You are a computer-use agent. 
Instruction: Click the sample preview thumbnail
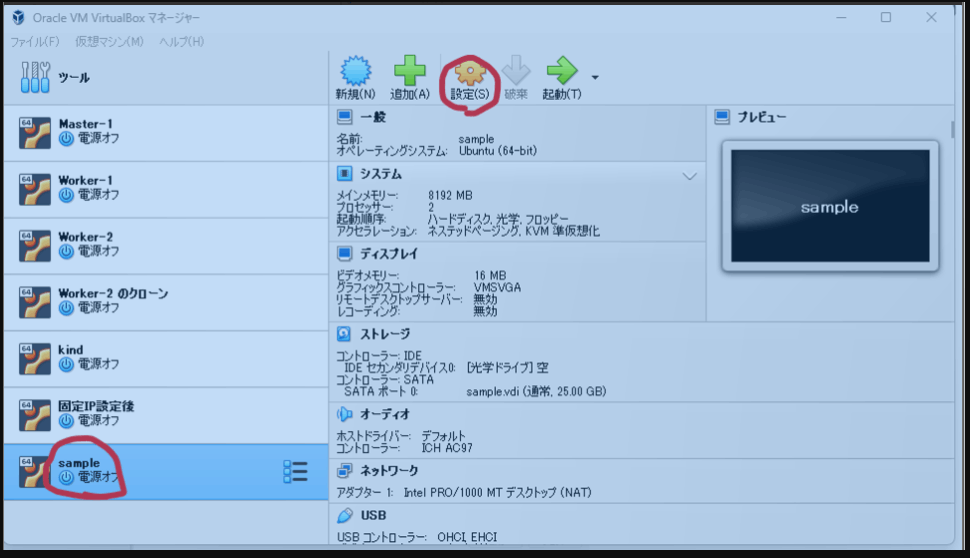pos(830,206)
